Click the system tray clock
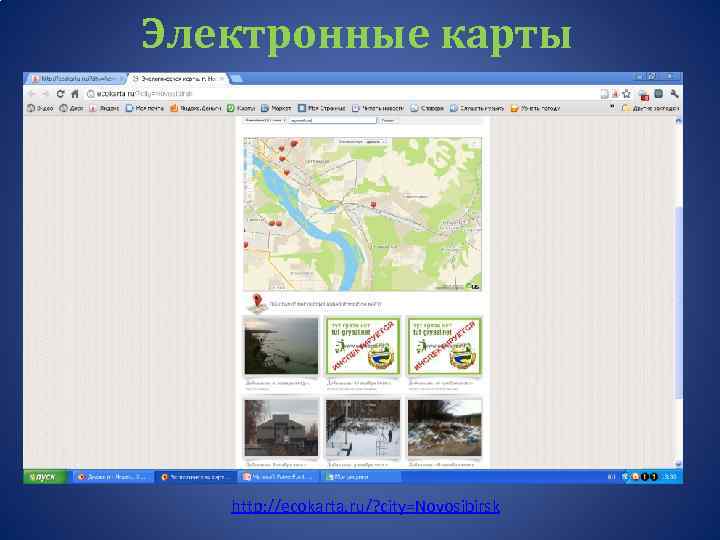720x540 pixels. click(670, 477)
